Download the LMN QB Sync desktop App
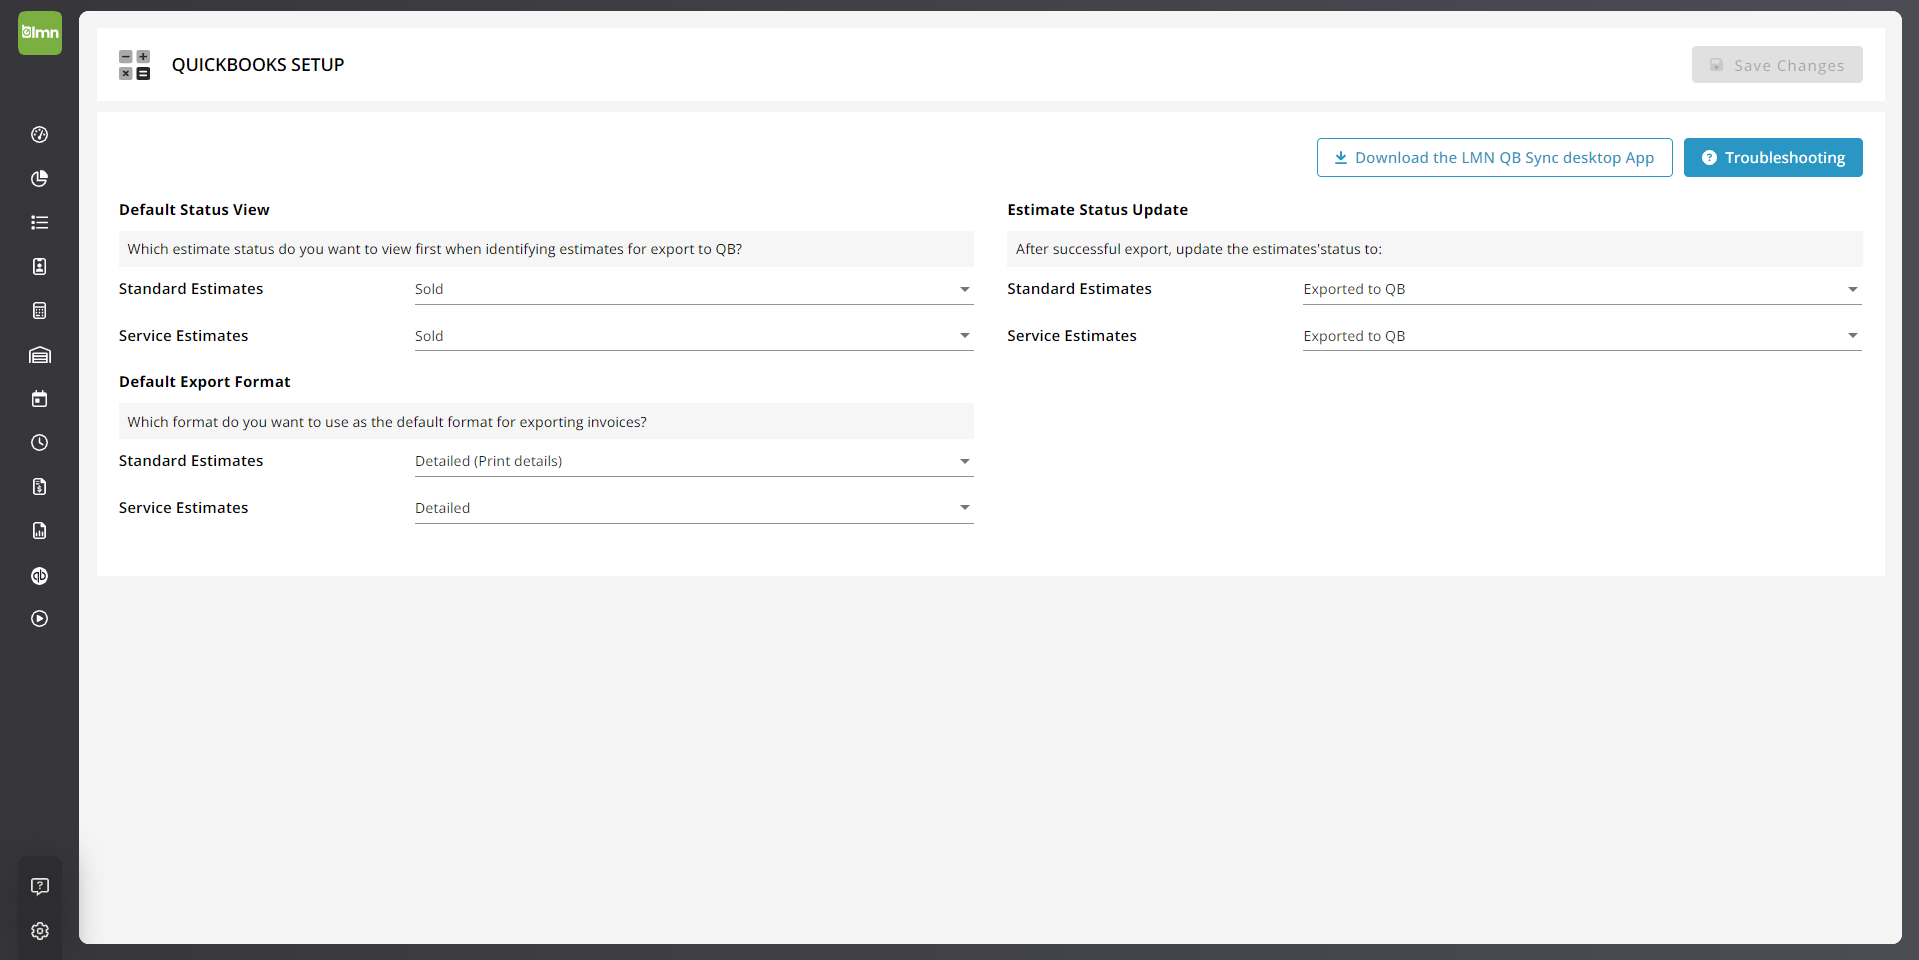This screenshot has width=1919, height=960. tap(1494, 158)
